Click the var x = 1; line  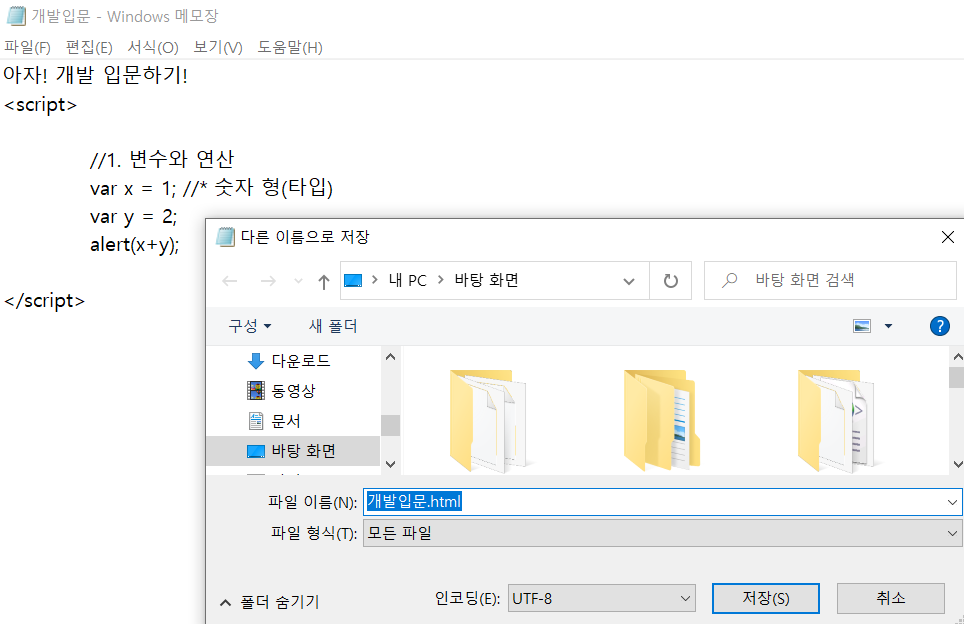click(211, 188)
